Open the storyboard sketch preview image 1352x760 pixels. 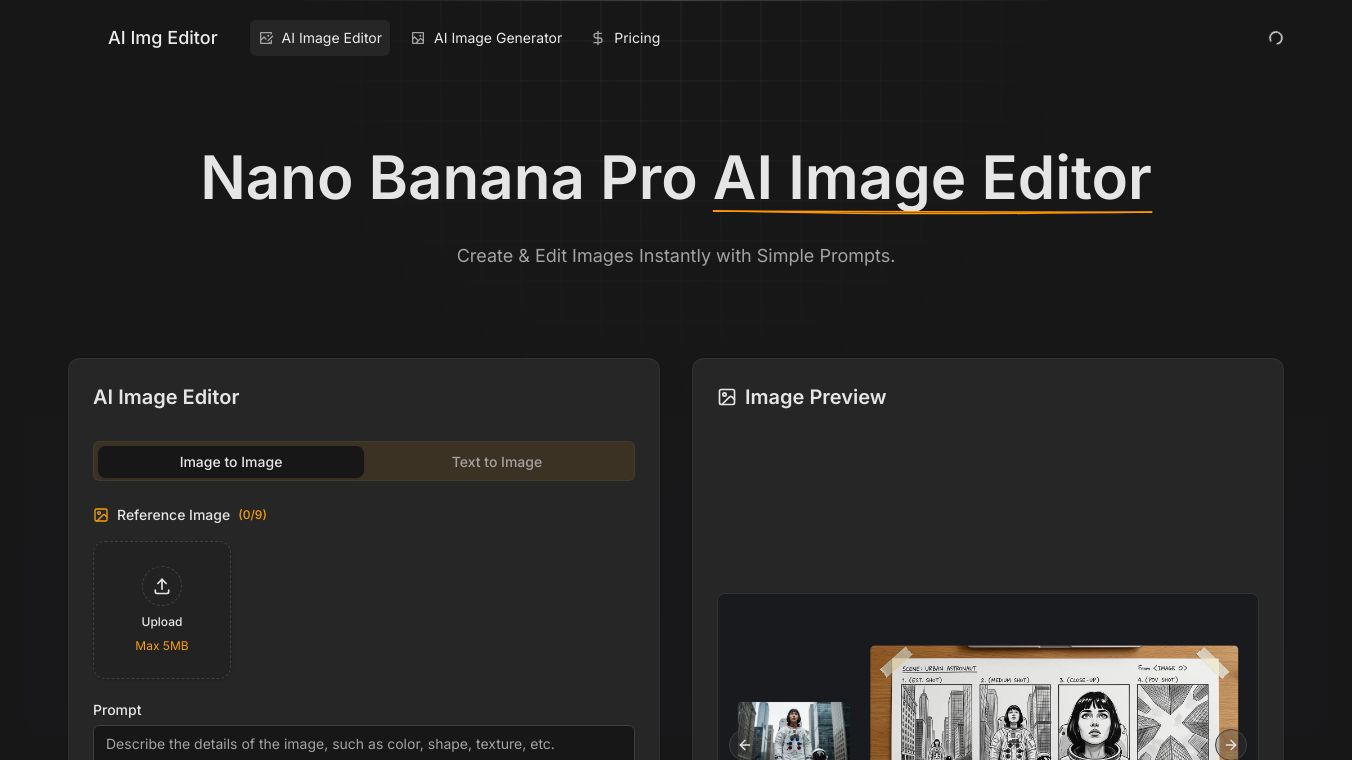(1054, 702)
